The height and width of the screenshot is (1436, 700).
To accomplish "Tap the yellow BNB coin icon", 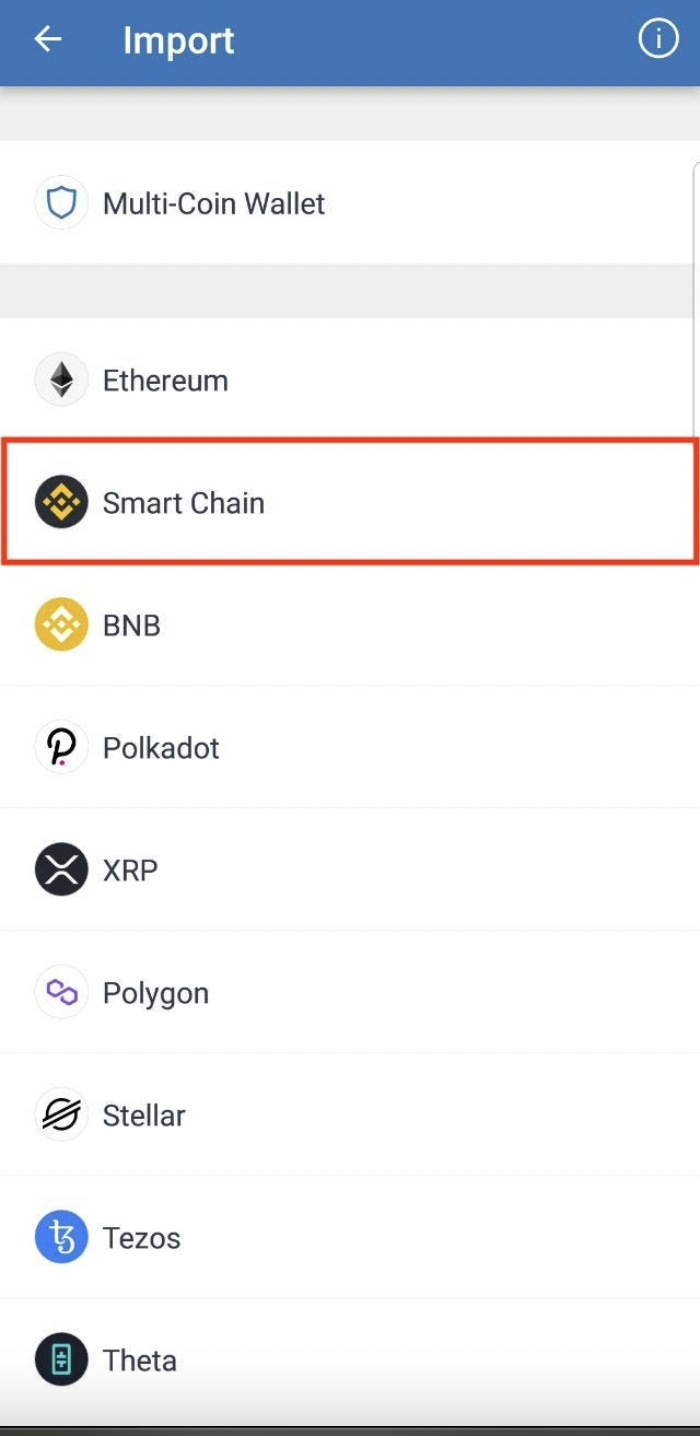I will pos(62,625).
